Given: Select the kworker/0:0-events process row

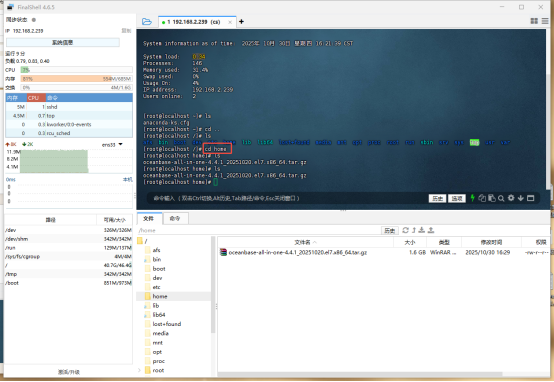Looking at the screenshot, I should [x=69, y=124].
